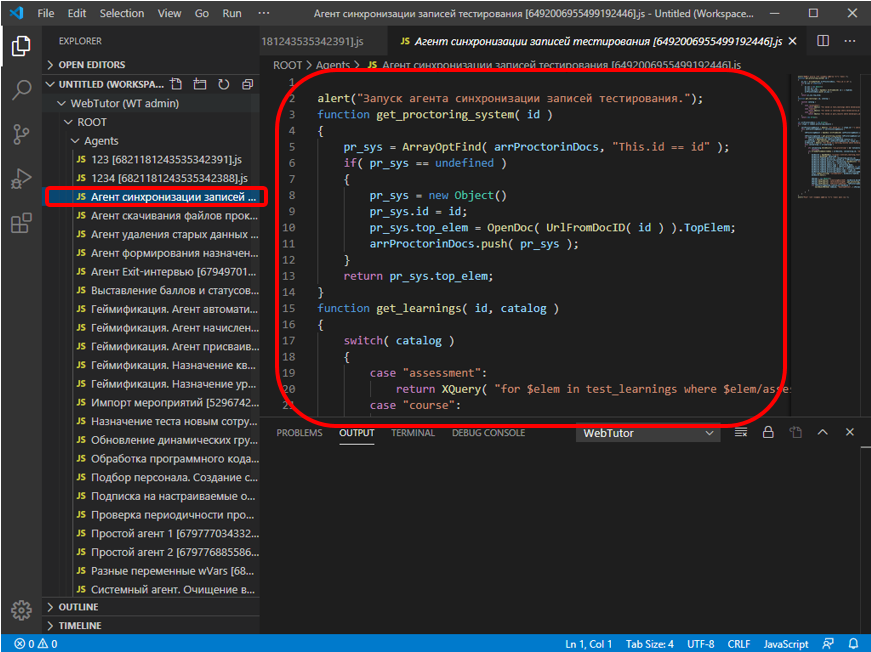Switch to the Debug Console tab
Screen dimensions: 871x652
[x=488, y=433]
